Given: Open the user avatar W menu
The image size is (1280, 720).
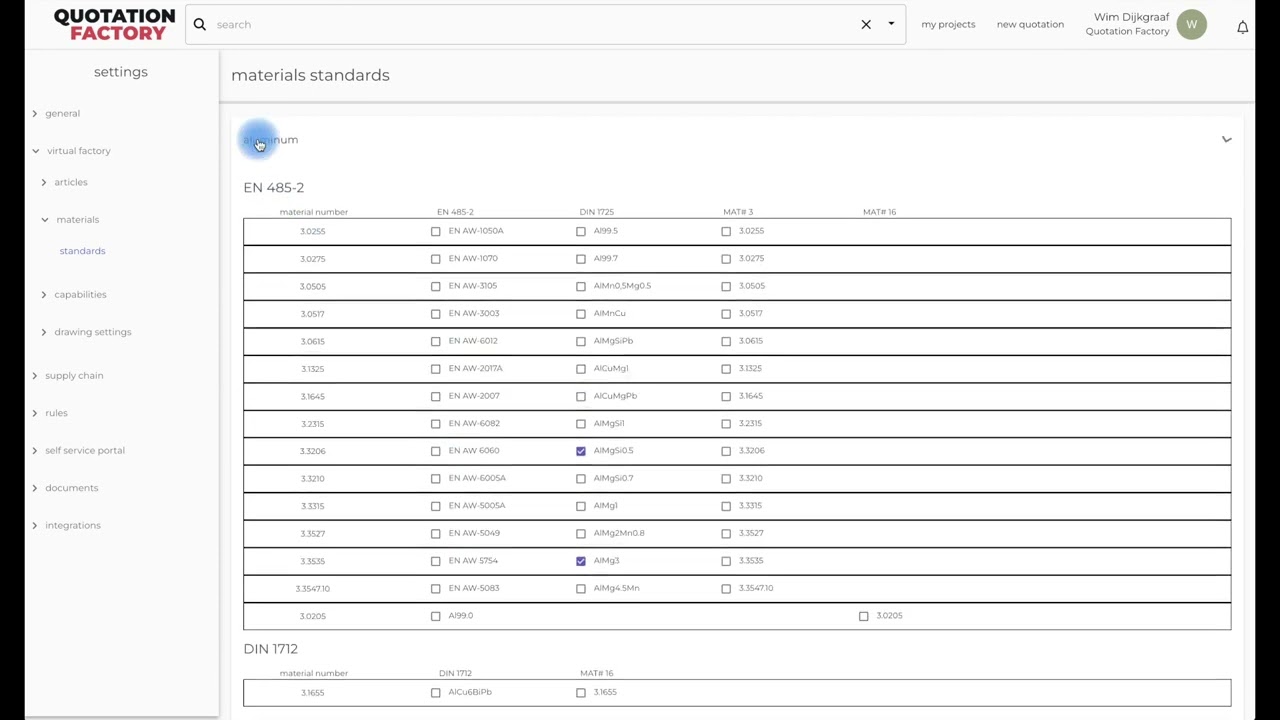Looking at the screenshot, I should 1192,25.
